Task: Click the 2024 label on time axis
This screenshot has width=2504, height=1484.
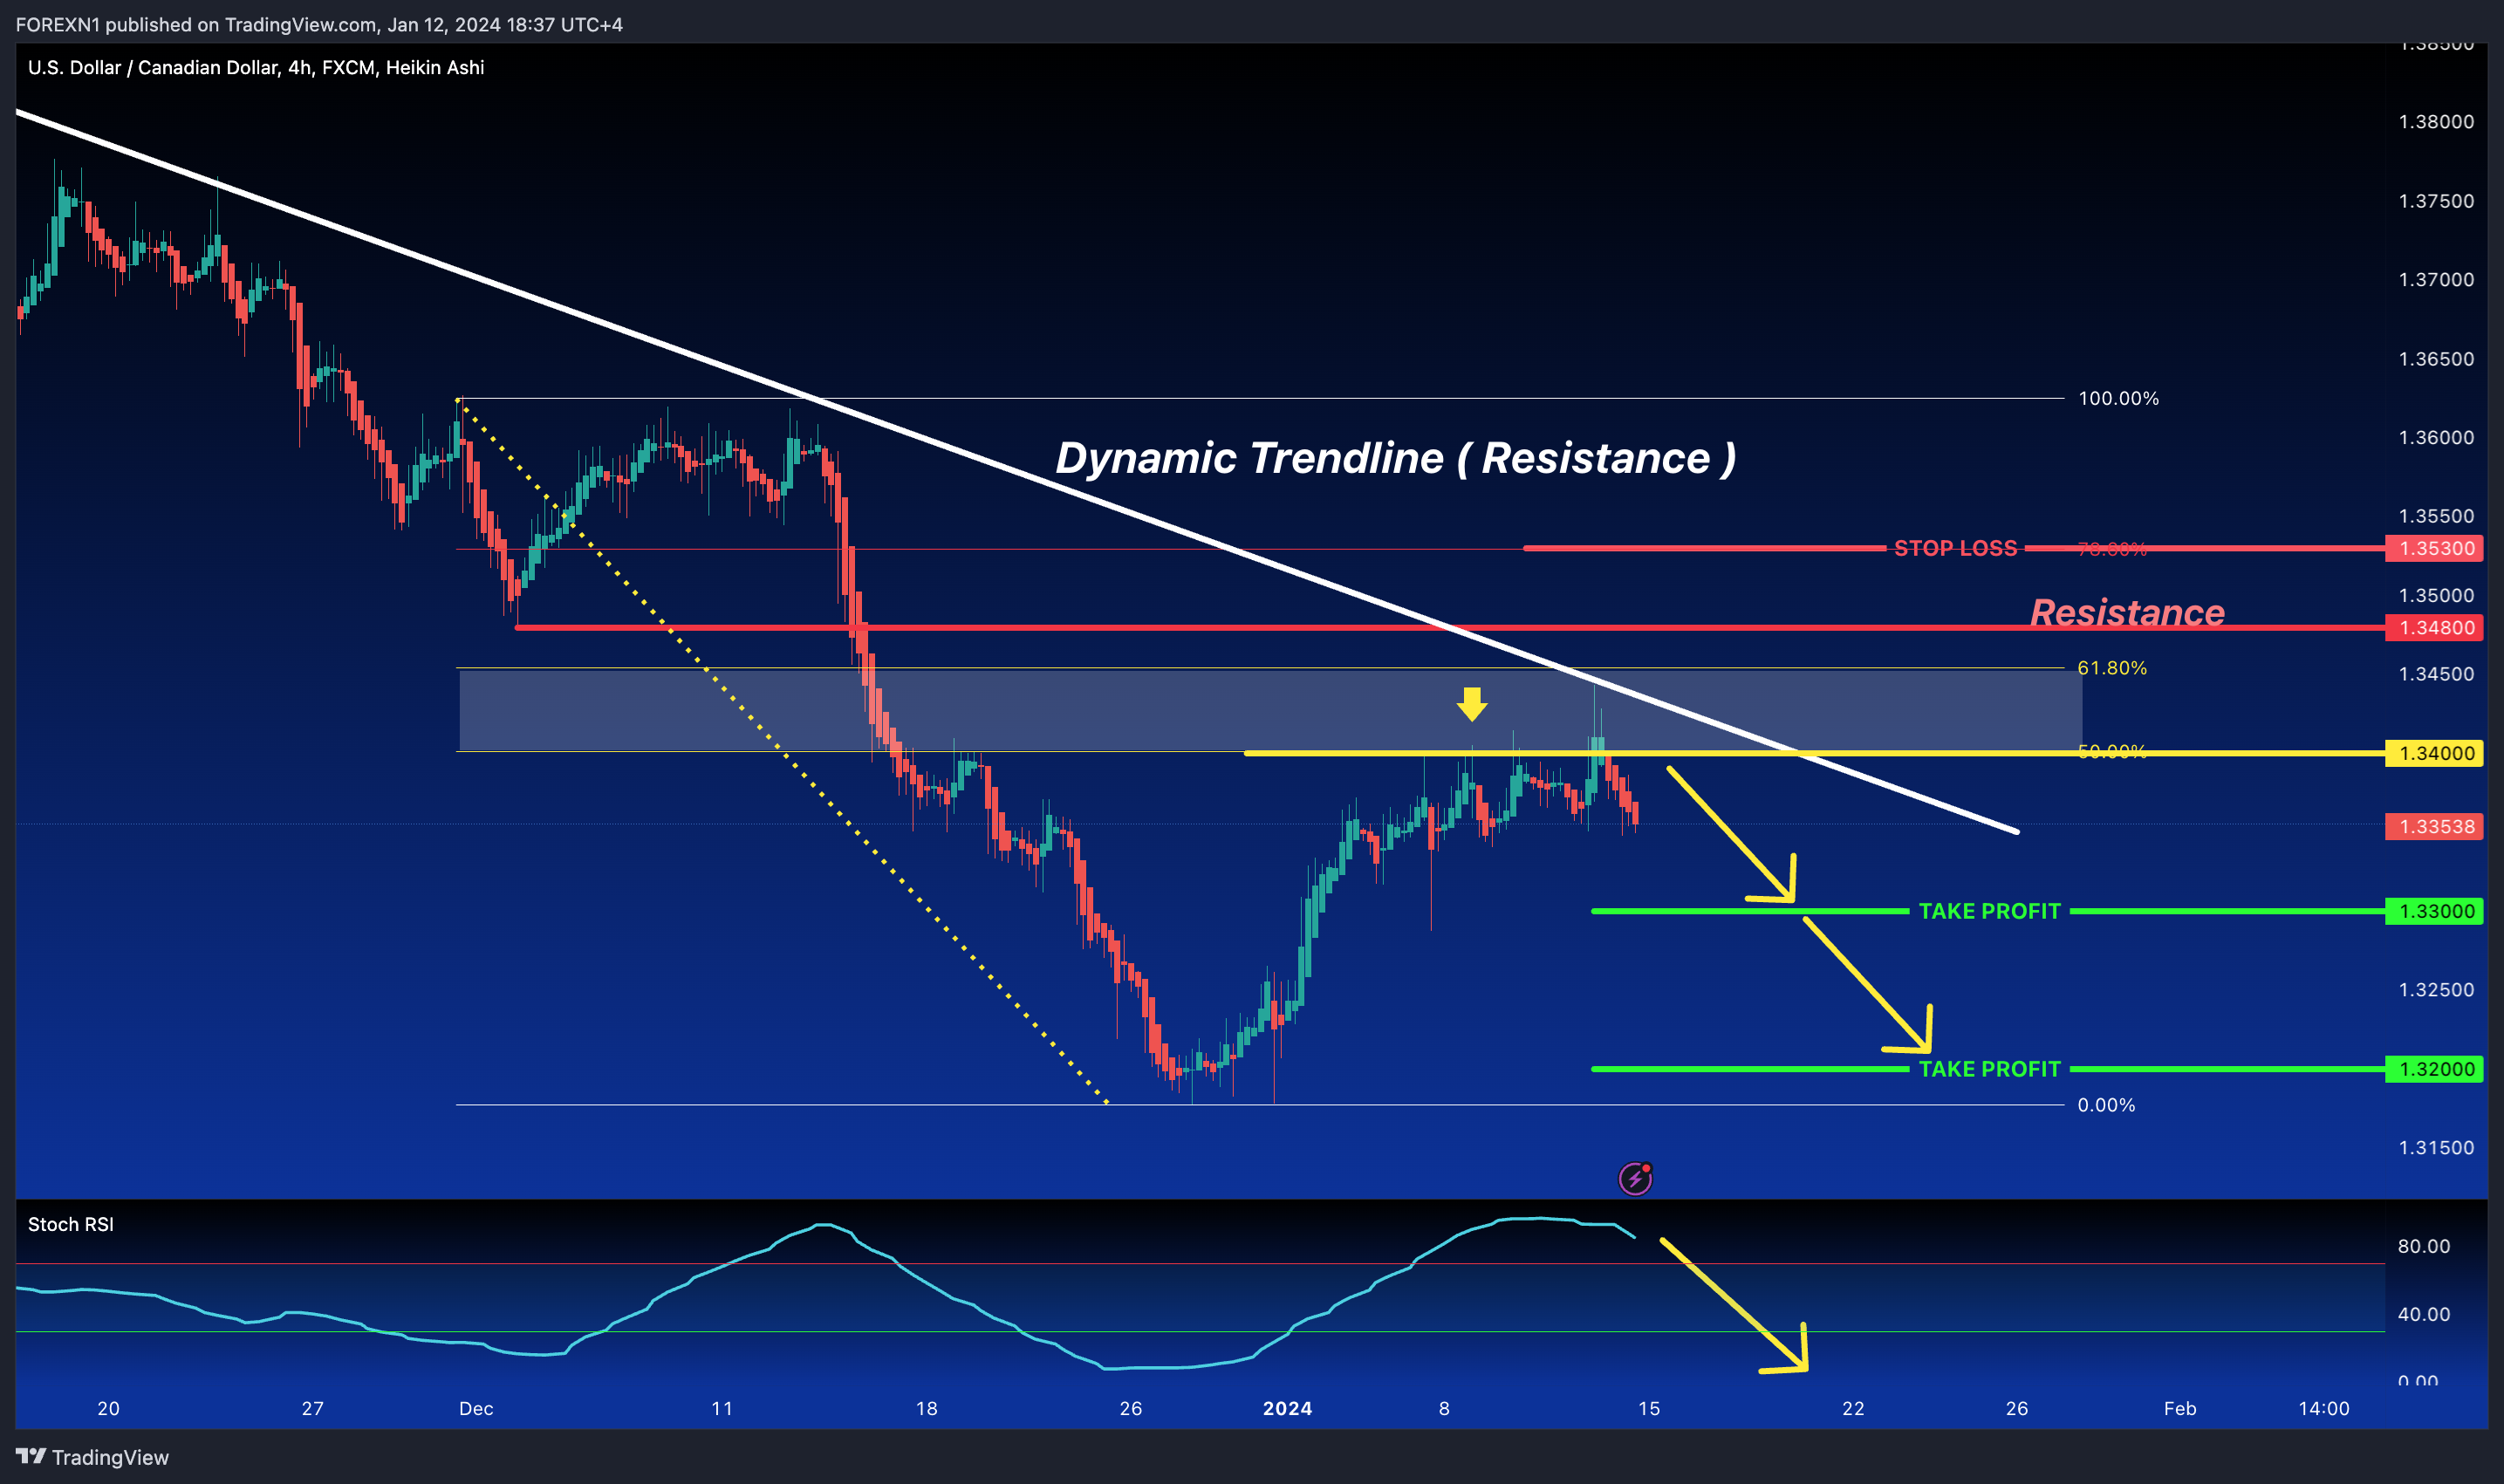Action: (x=1287, y=1408)
